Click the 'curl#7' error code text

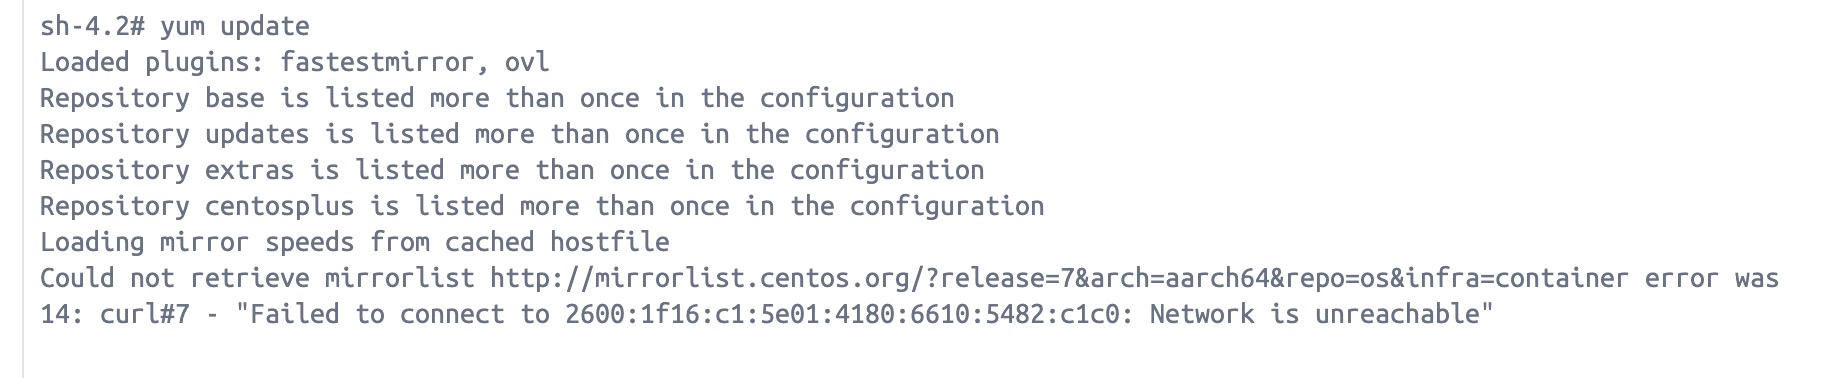[145, 315]
